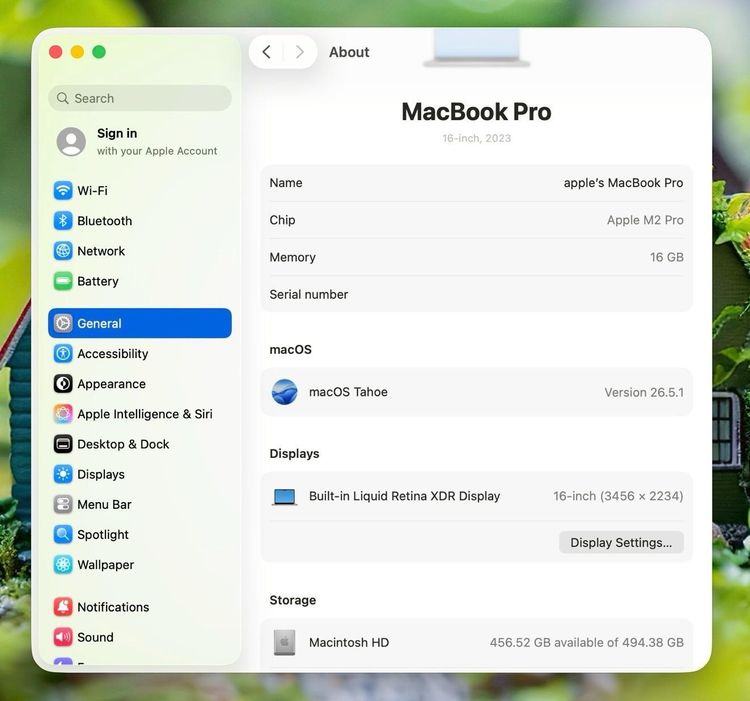This screenshot has height=701, width=750.
Task: Open Menu Bar settings
Action: (x=140, y=504)
